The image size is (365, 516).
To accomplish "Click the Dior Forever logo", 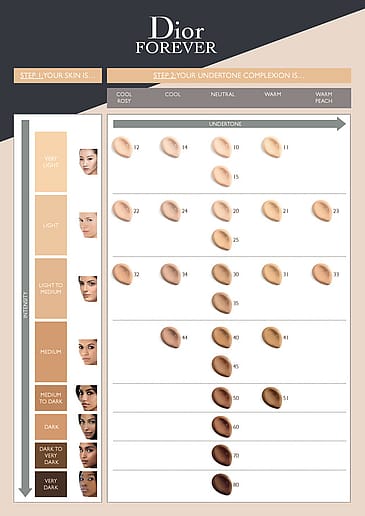I will (176, 35).
